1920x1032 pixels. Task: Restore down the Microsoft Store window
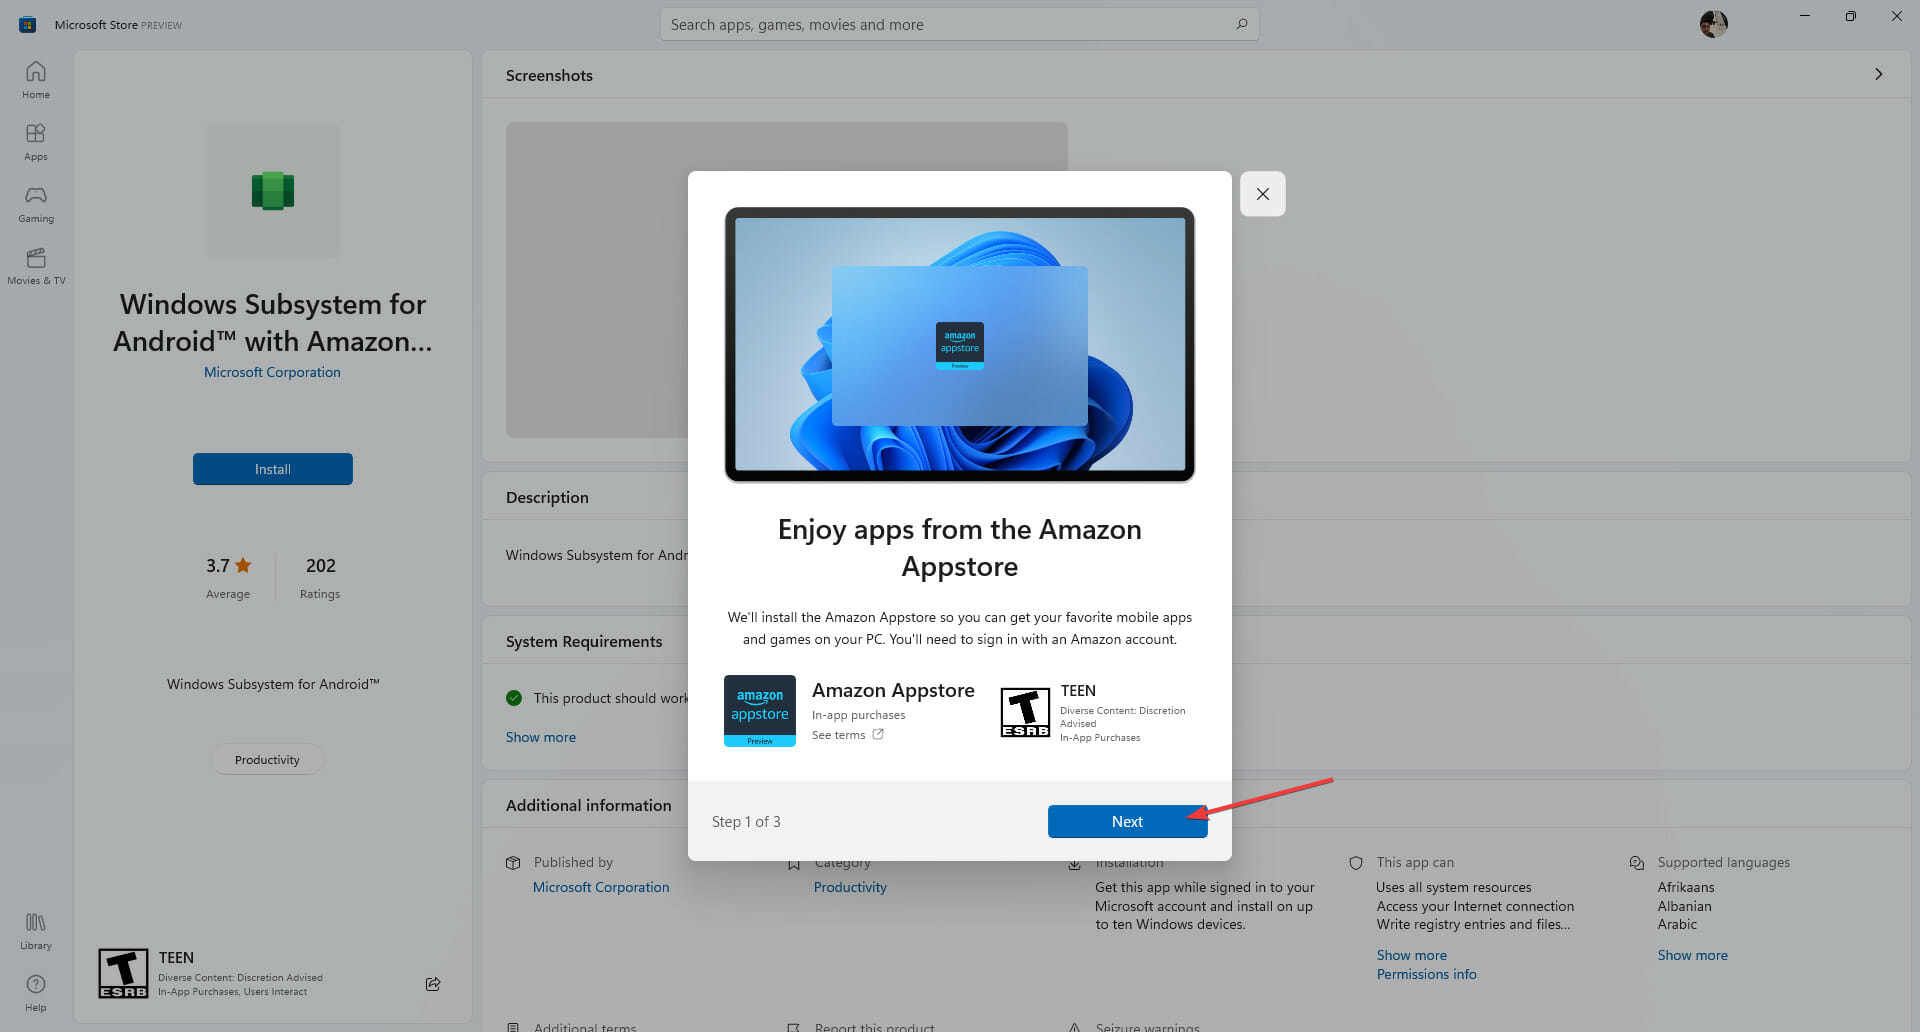[1851, 16]
